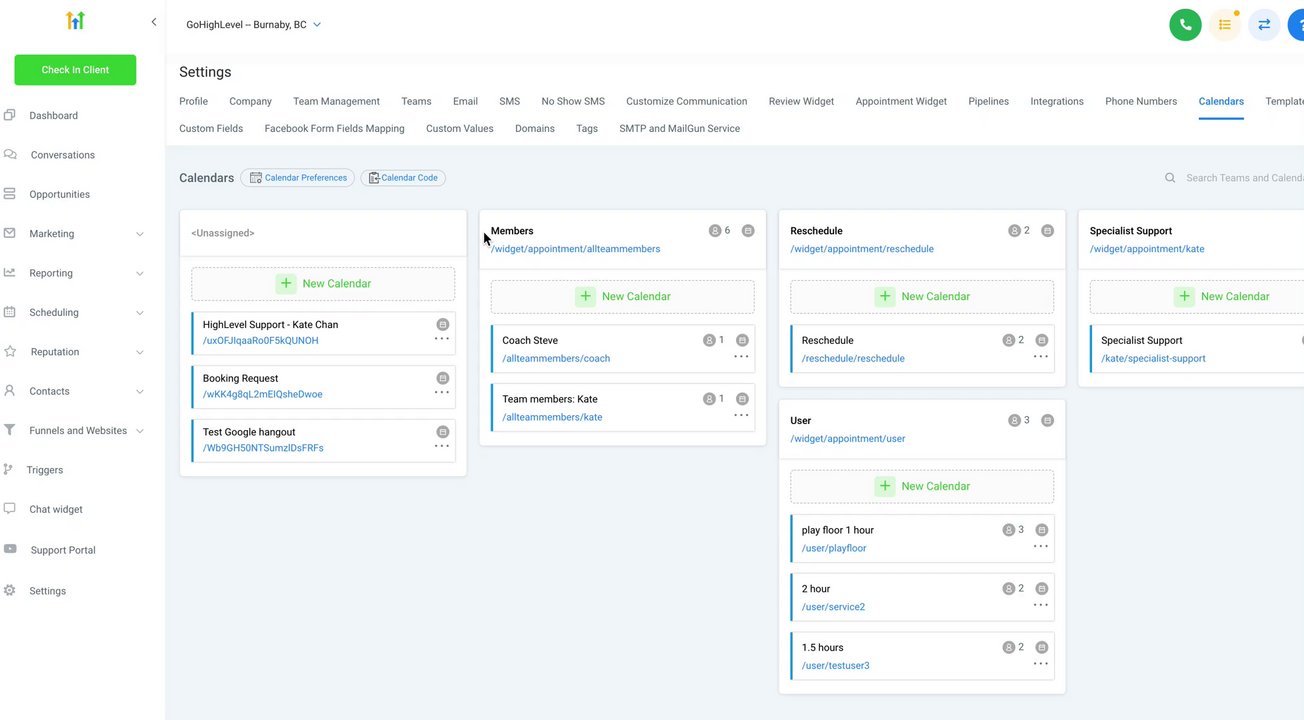This screenshot has width=1304, height=720.
Task: Open the SMTP and MailGun Service tab
Action: [680, 128]
